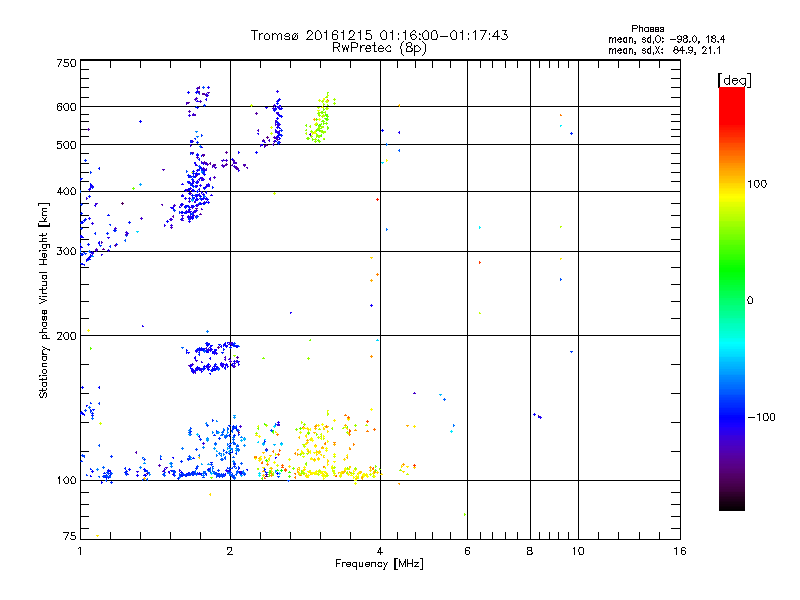Click the x-axis '1' tick label
The width and height of the screenshot is (800, 600).
pos(80,551)
